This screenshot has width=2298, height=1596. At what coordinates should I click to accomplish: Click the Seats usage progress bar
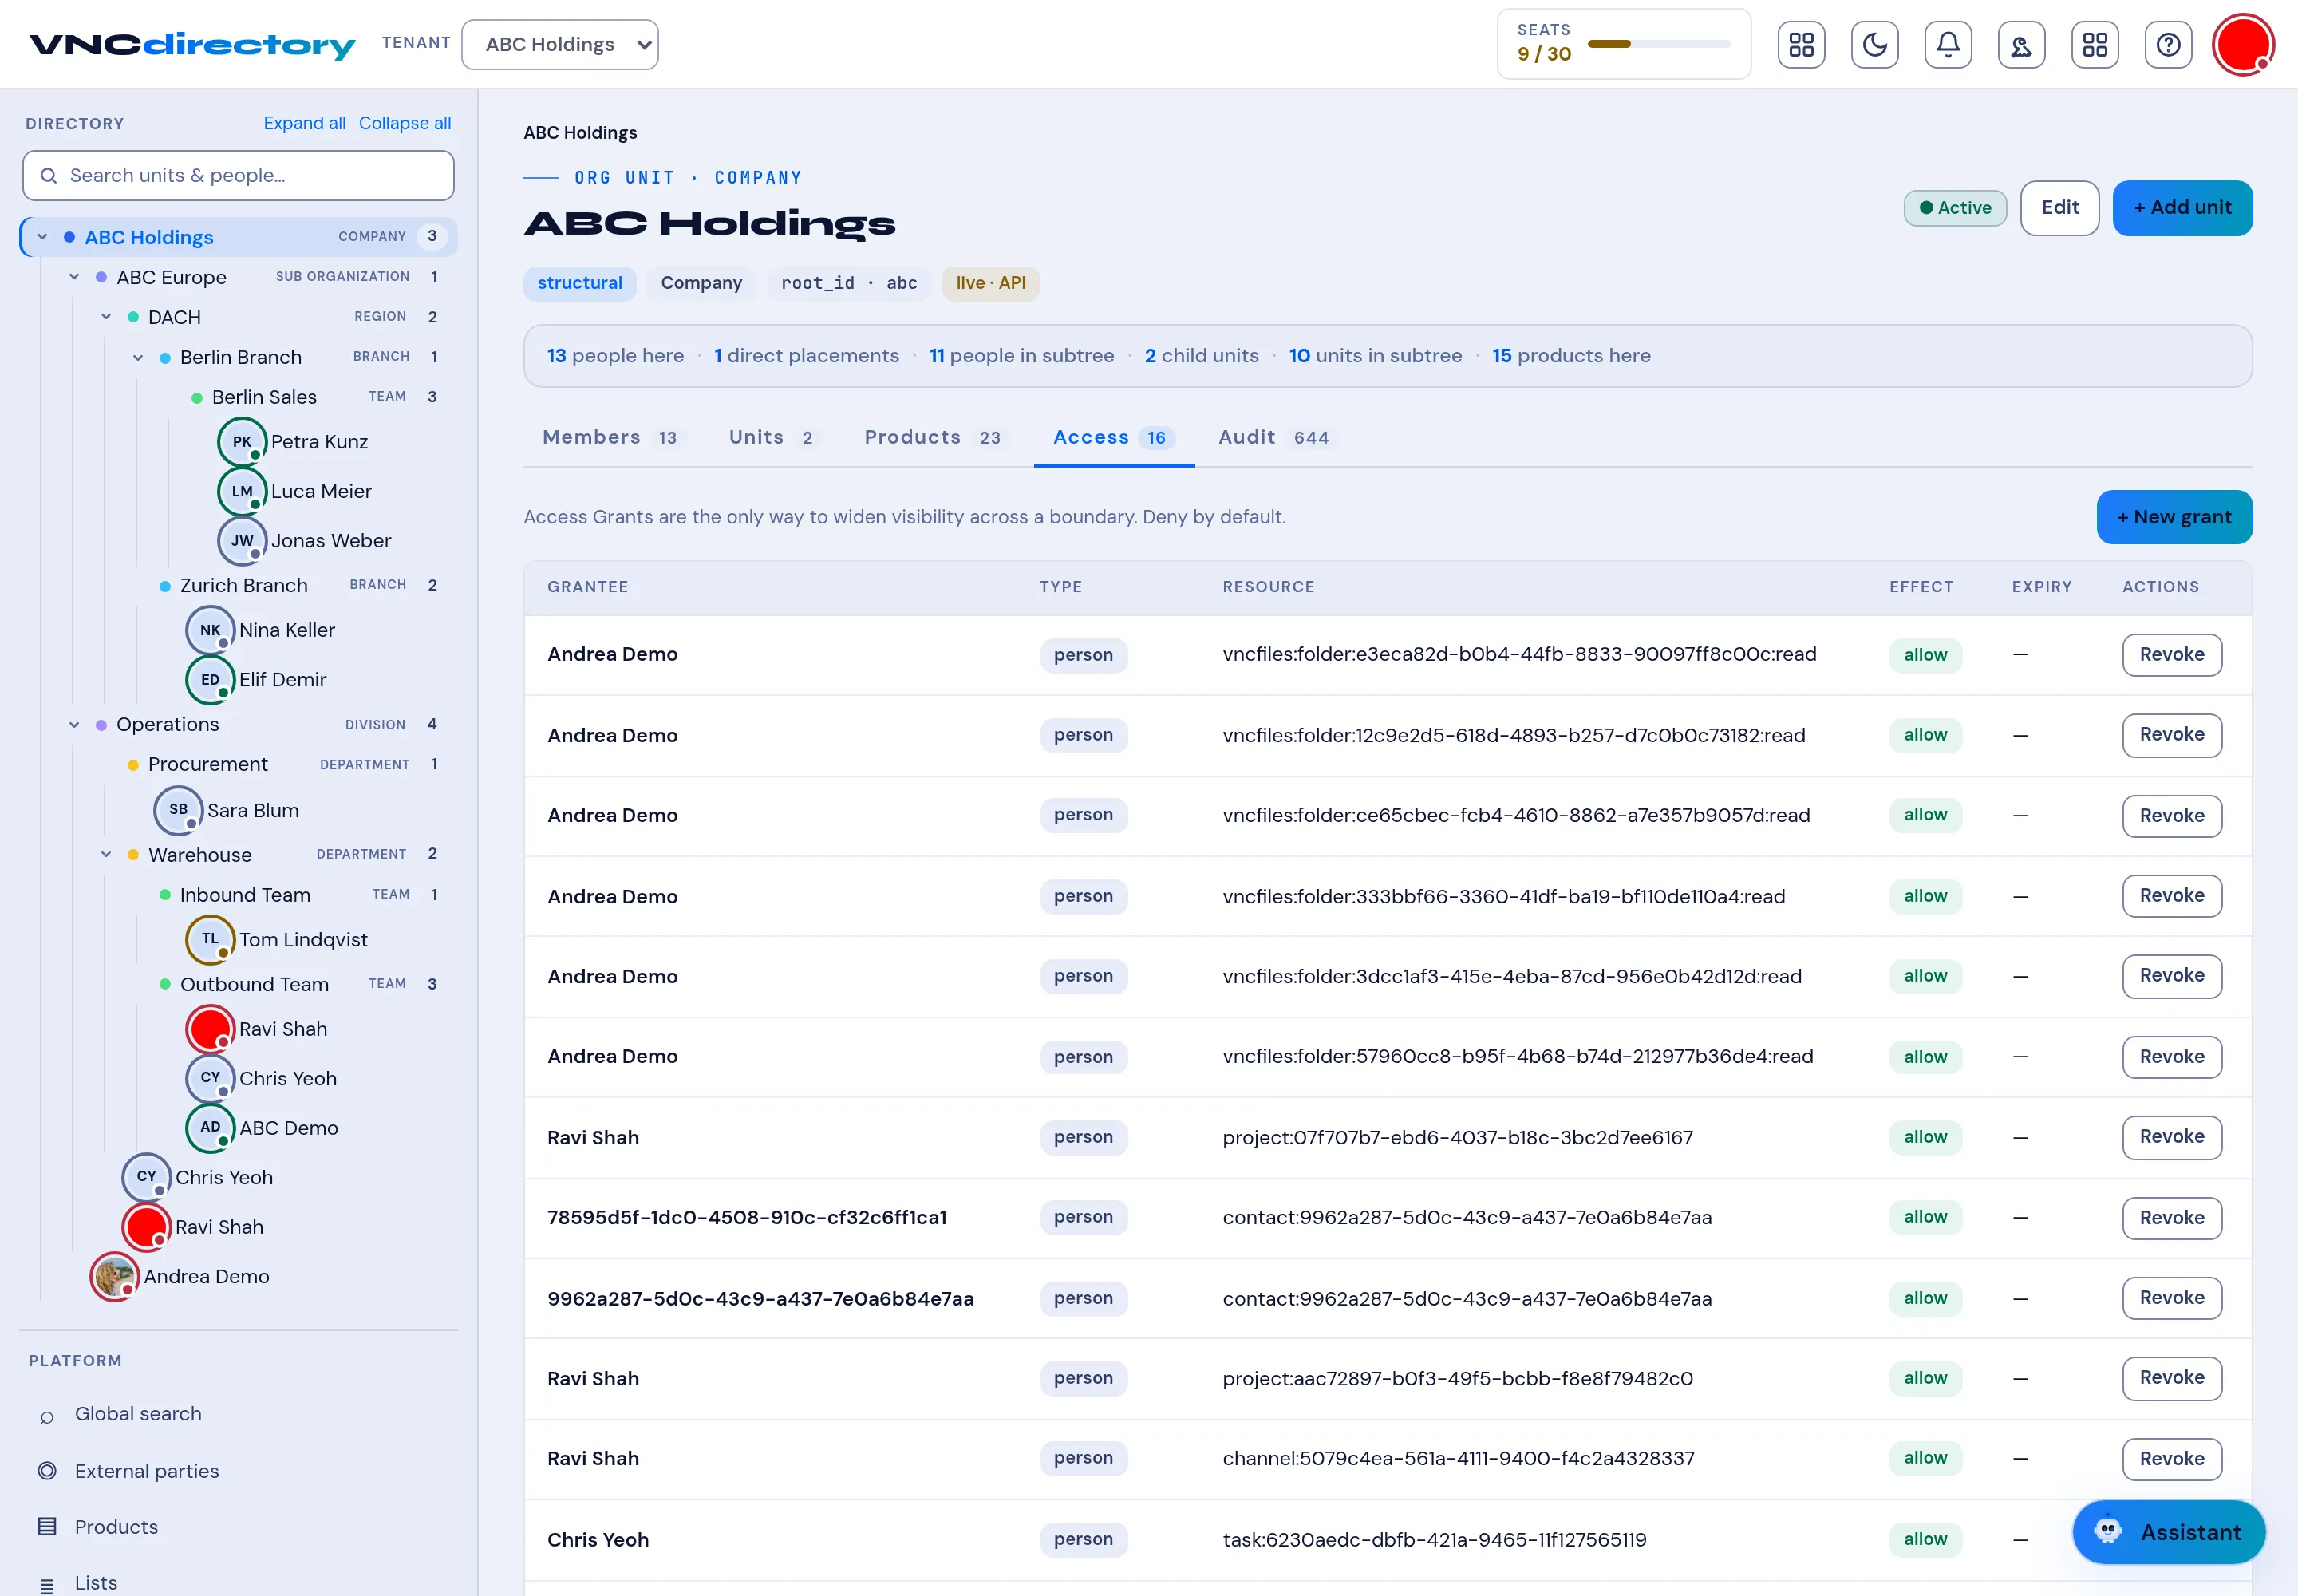[1659, 44]
